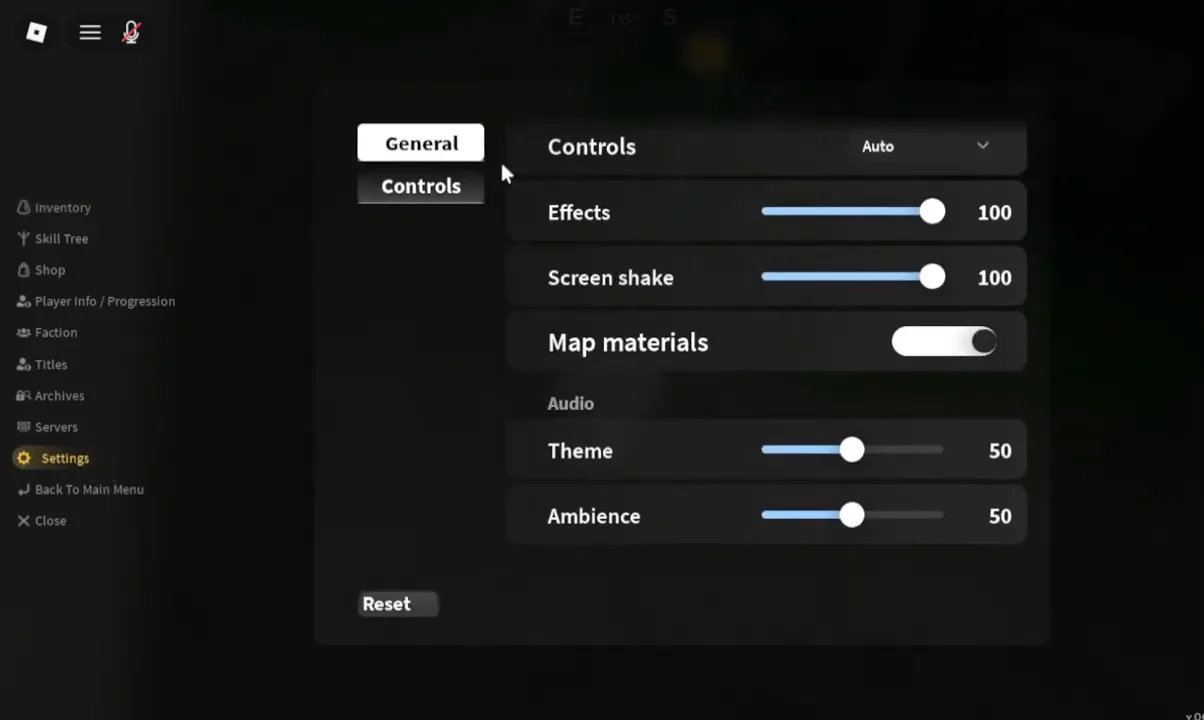Click the Player Info icon
This screenshot has width=1204, height=720.
23,301
